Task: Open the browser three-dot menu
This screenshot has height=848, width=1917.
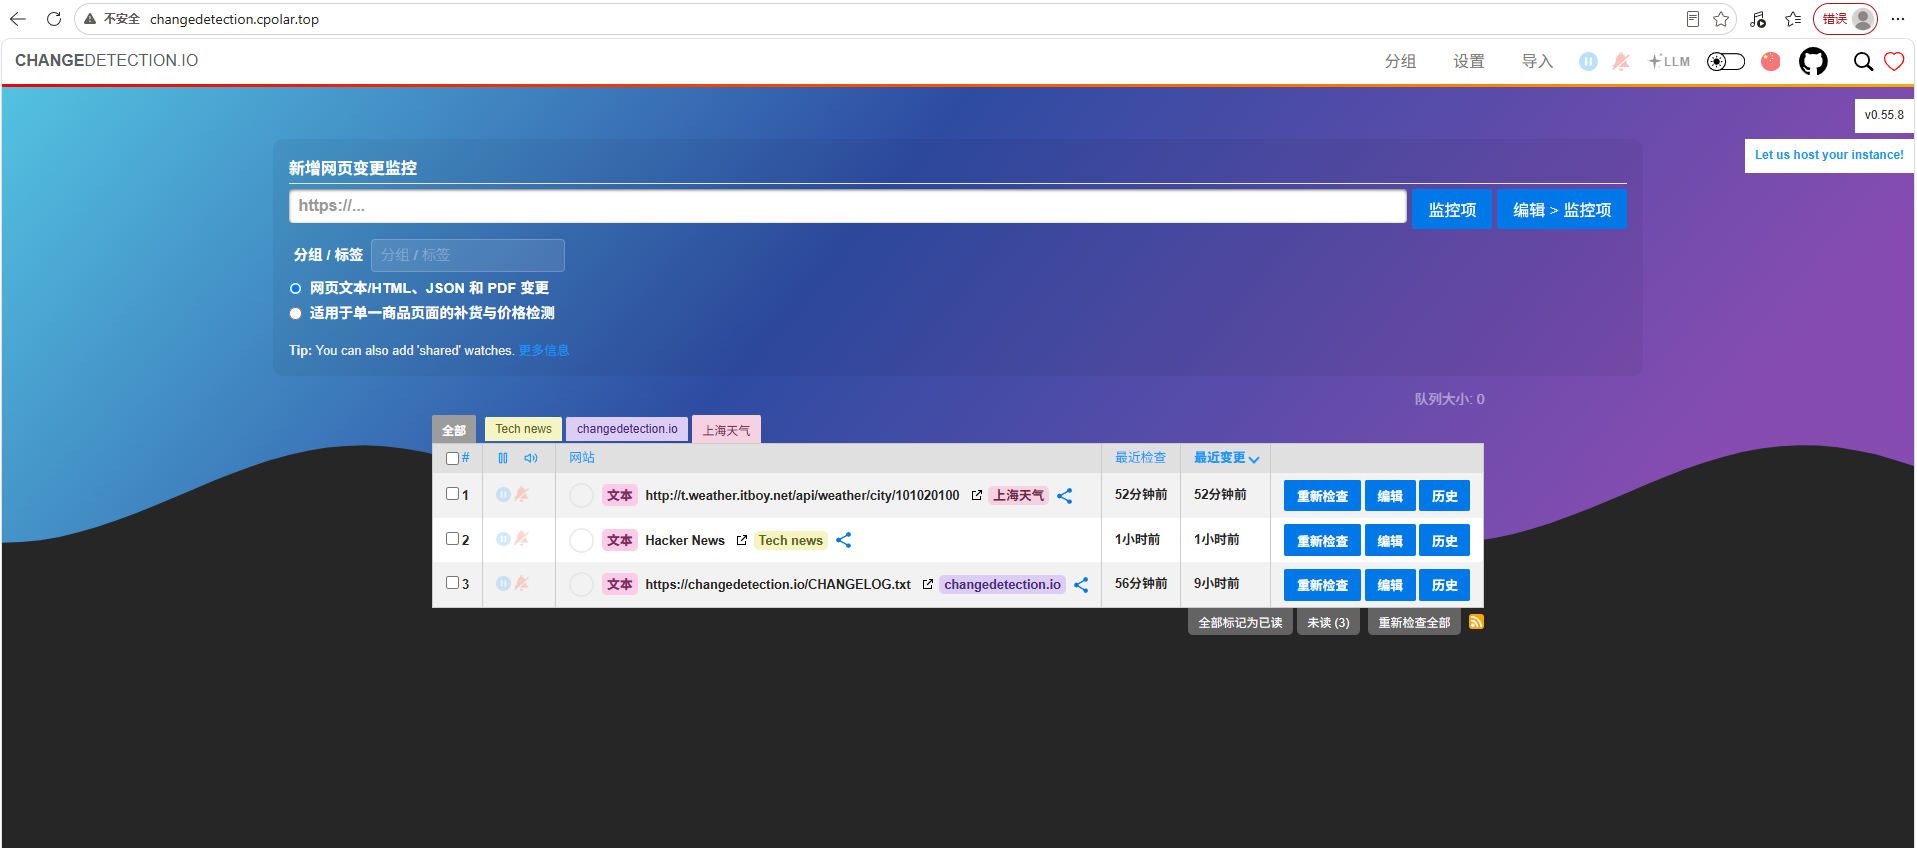Action: point(1898,19)
